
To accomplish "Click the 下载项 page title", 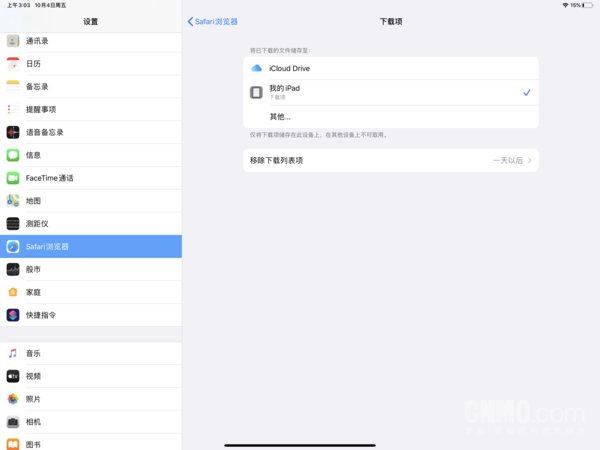I will pos(391,21).
